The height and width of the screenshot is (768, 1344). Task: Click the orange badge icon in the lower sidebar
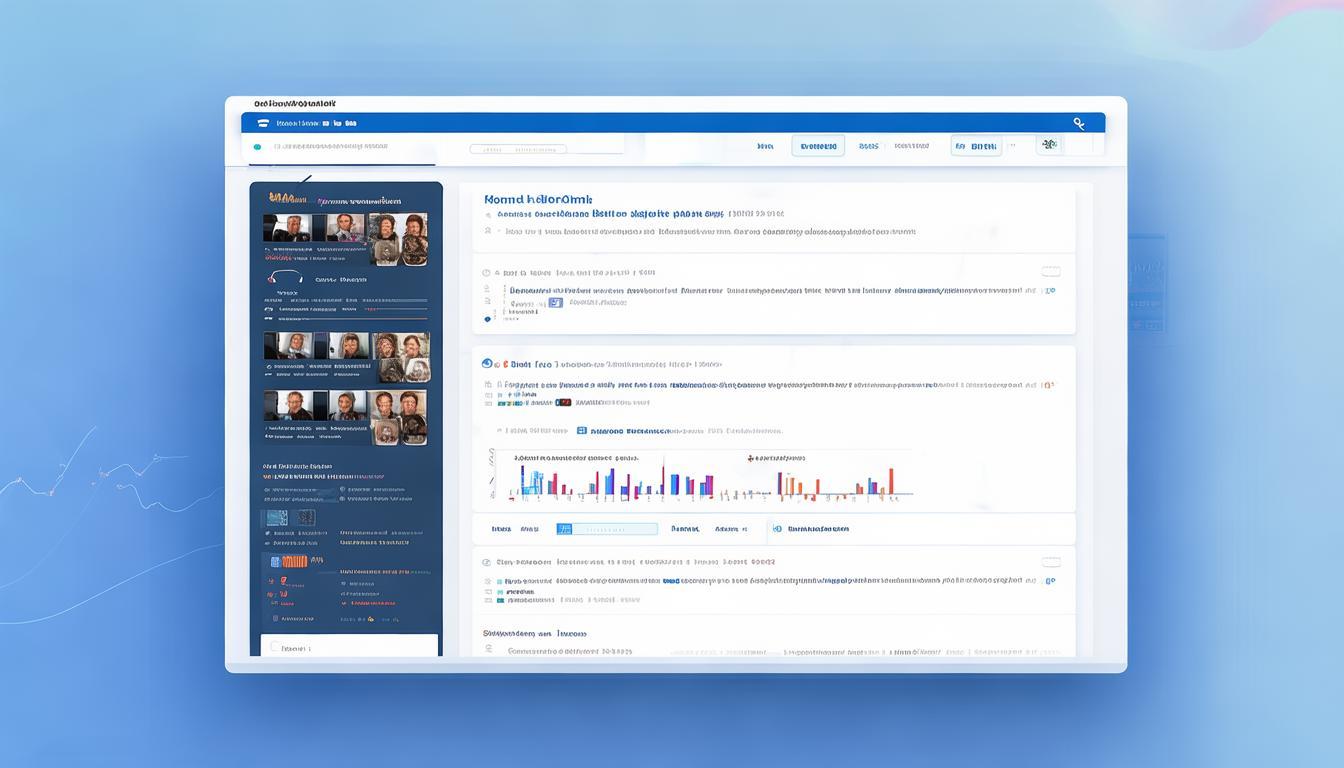[x=295, y=562]
